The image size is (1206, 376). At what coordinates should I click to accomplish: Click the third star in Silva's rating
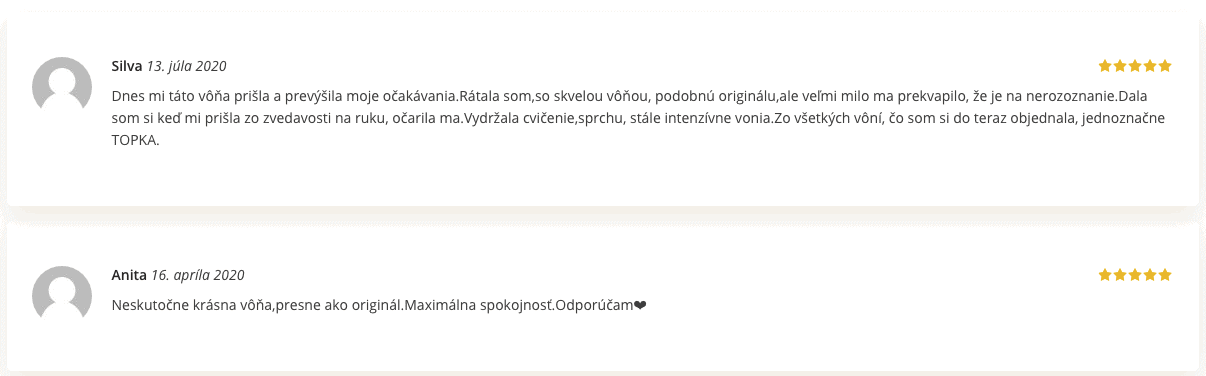click(x=1135, y=66)
